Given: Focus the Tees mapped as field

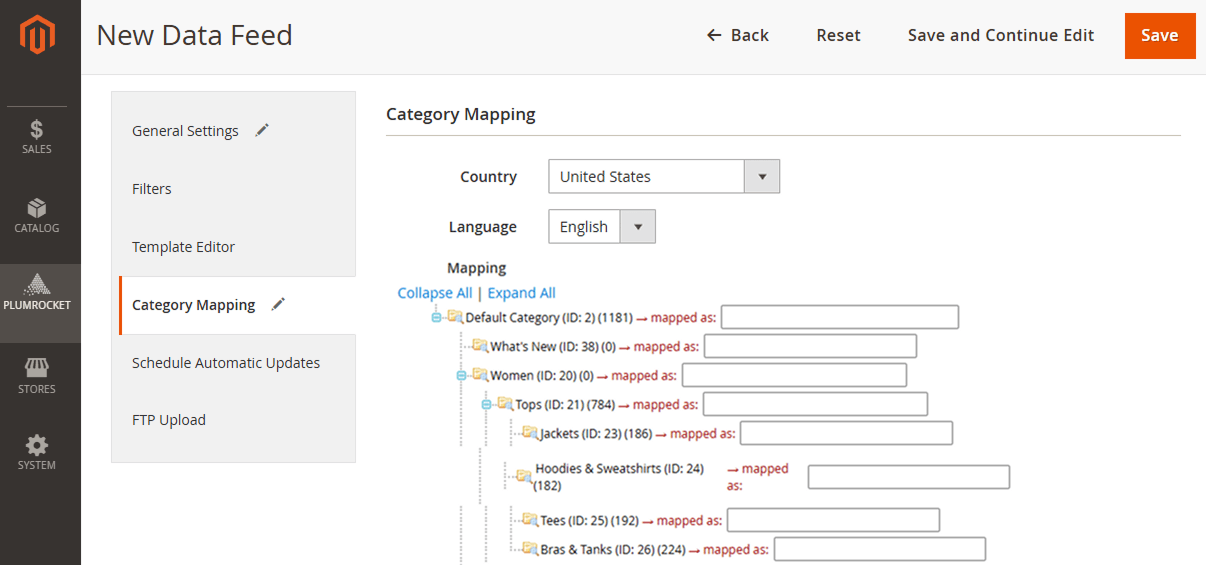Looking at the screenshot, I should [x=833, y=520].
